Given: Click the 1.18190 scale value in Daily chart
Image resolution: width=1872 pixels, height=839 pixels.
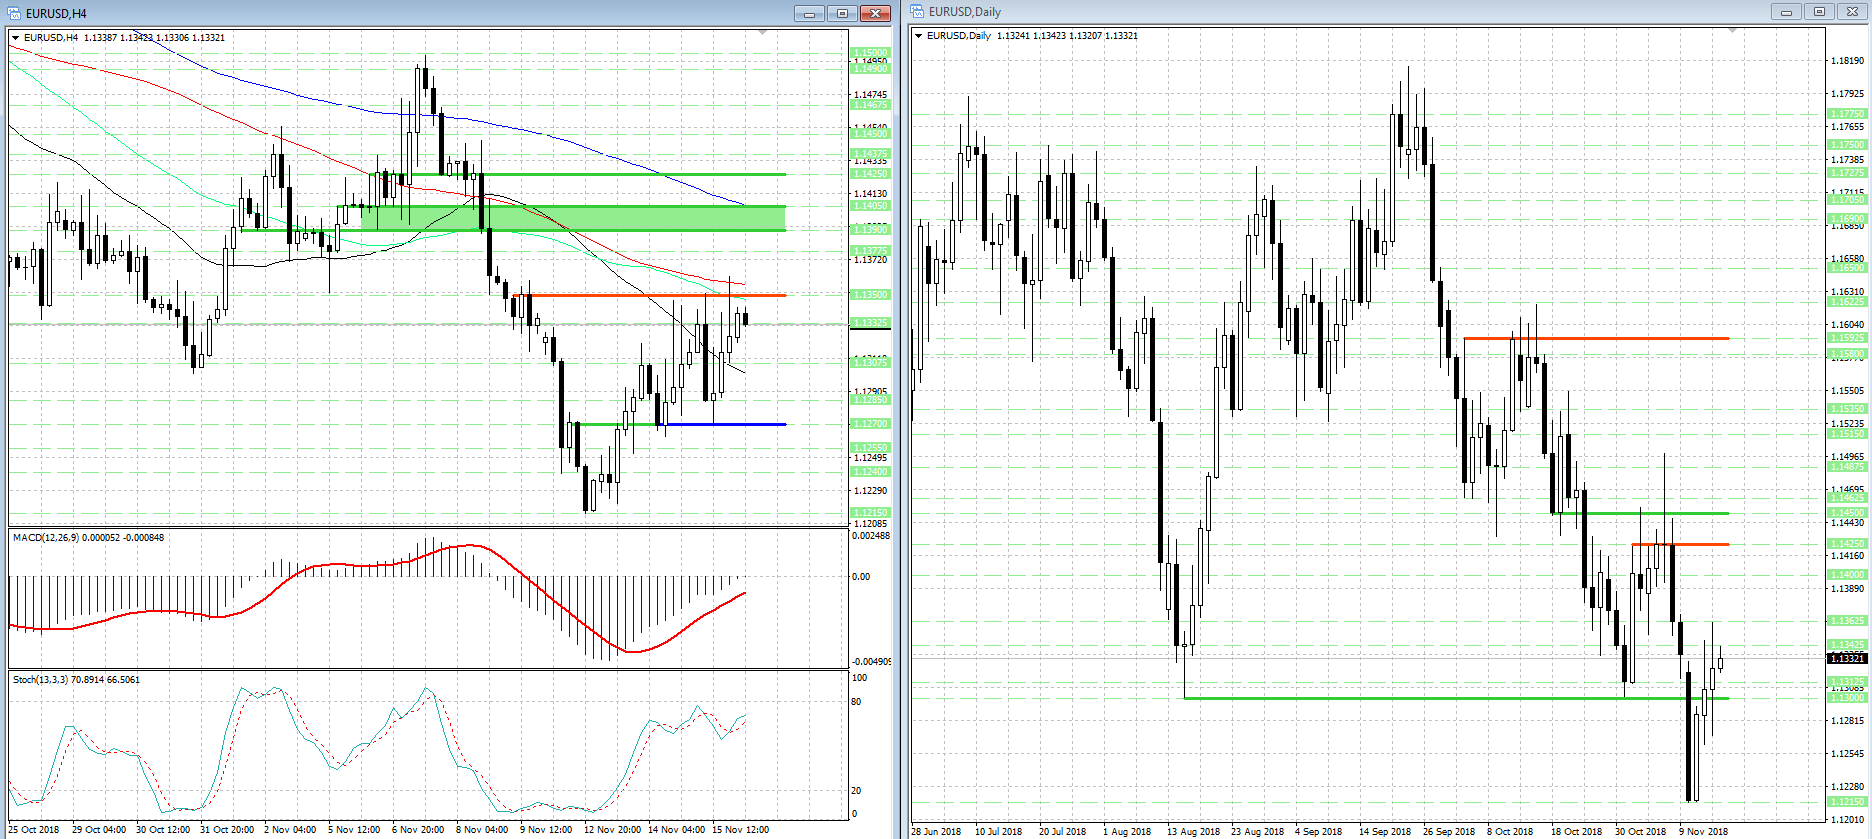Looking at the screenshot, I should point(1847,61).
